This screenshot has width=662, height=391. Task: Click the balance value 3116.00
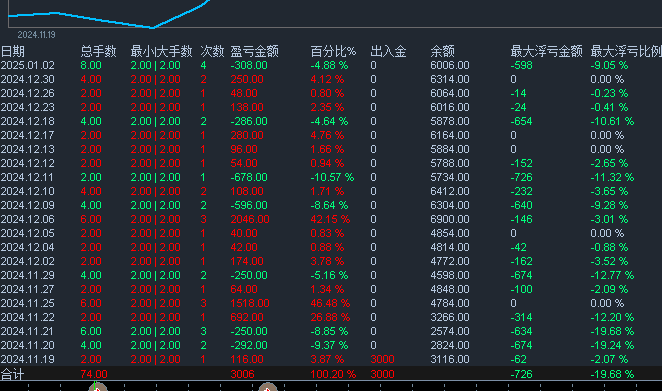click(x=450, y=359)
